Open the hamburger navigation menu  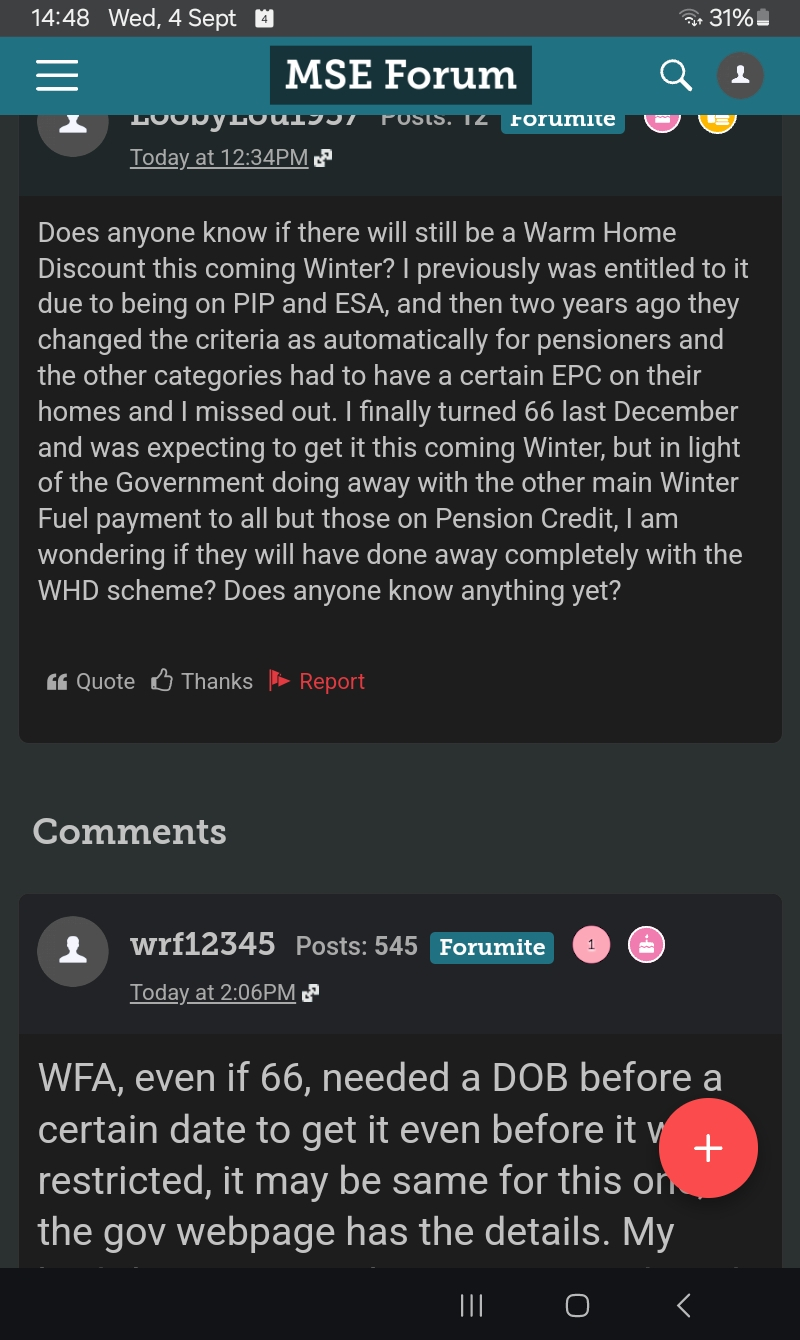tap(57, 76)
